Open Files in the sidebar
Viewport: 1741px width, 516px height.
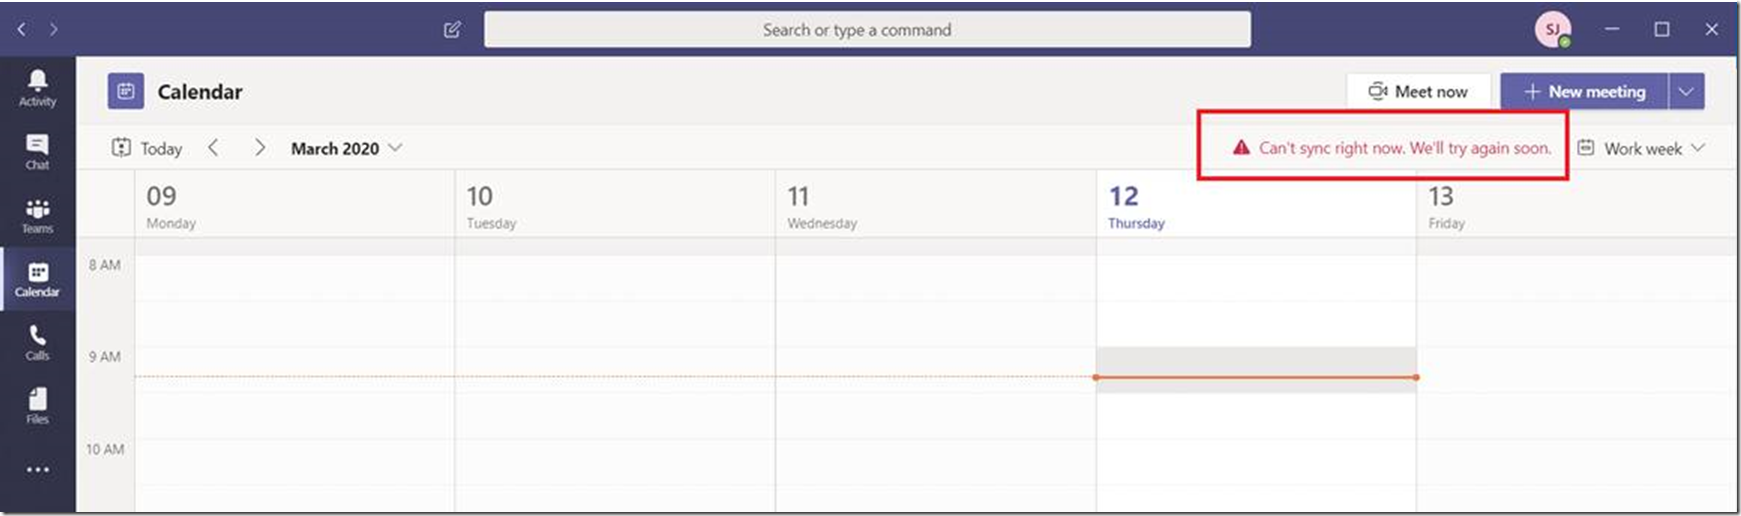point(37,406)
